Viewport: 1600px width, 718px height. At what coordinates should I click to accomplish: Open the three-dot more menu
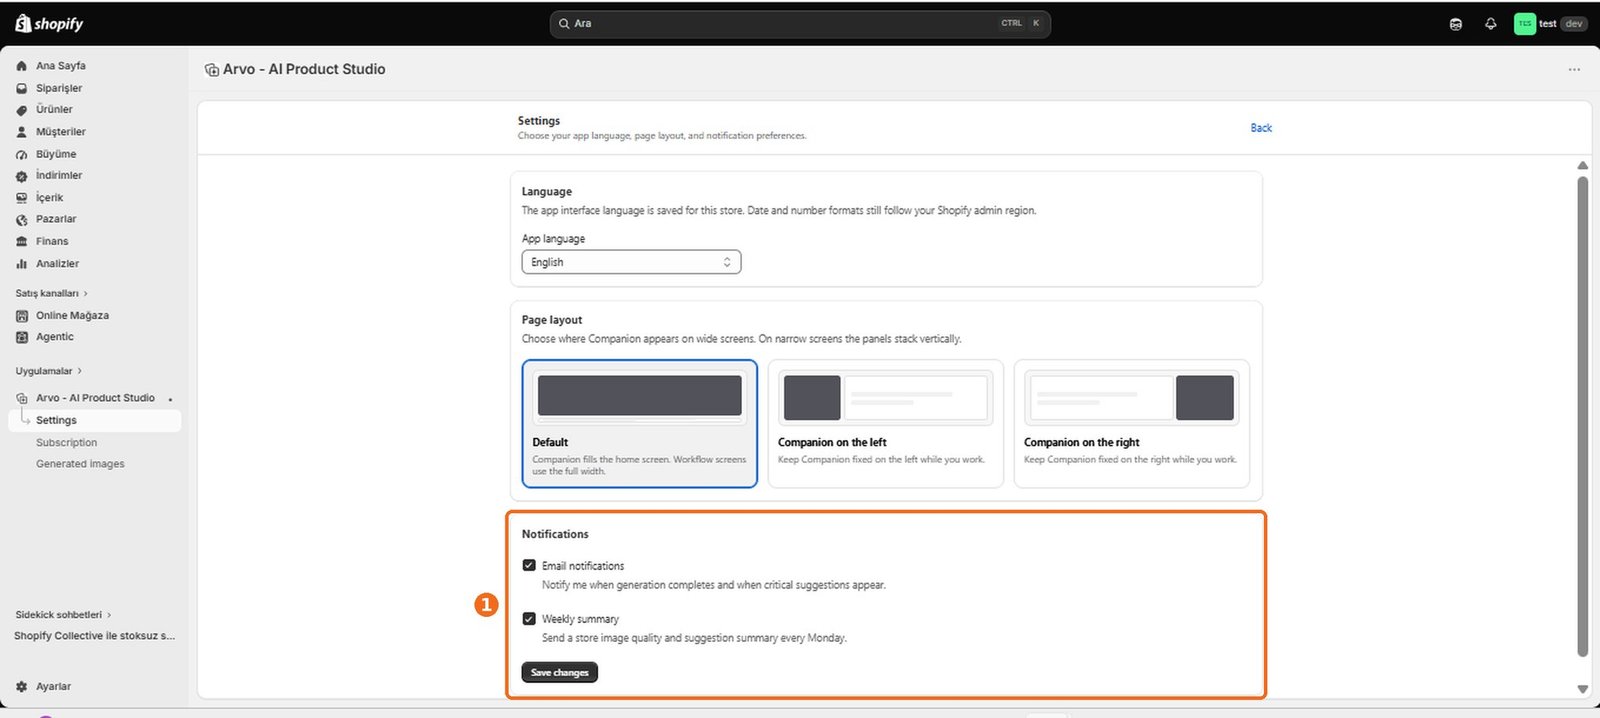(x=1574, y=70)
